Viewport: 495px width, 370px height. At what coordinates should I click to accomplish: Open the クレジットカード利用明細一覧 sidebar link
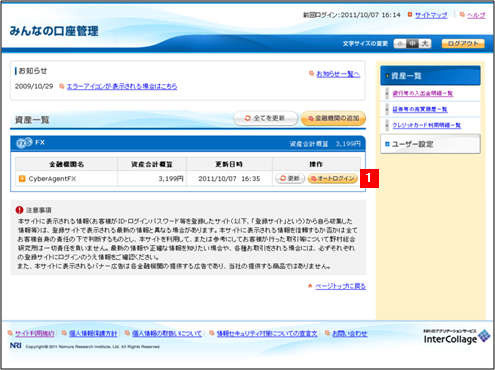426,125
